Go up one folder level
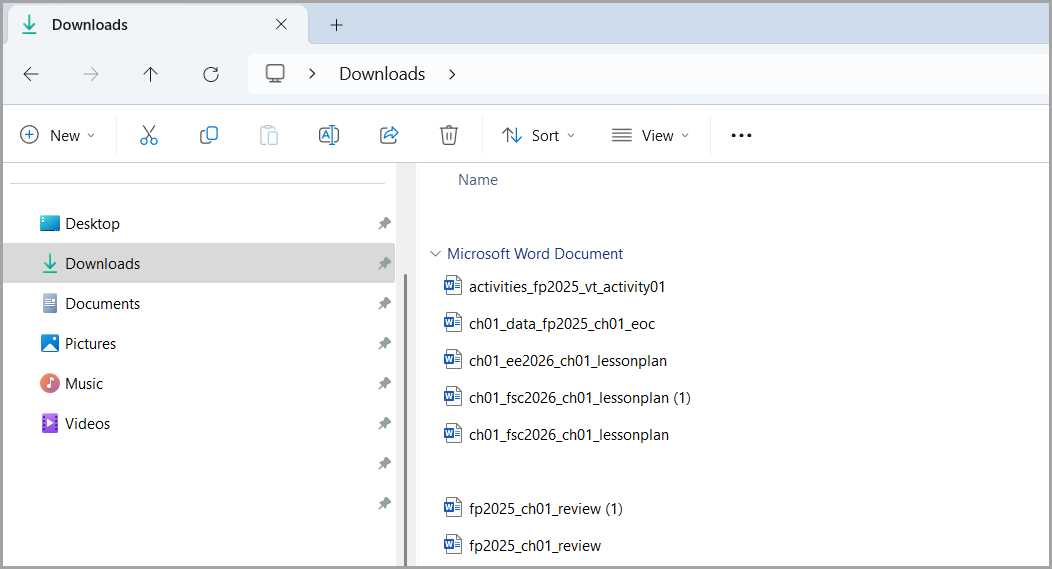 click(150, 74)
